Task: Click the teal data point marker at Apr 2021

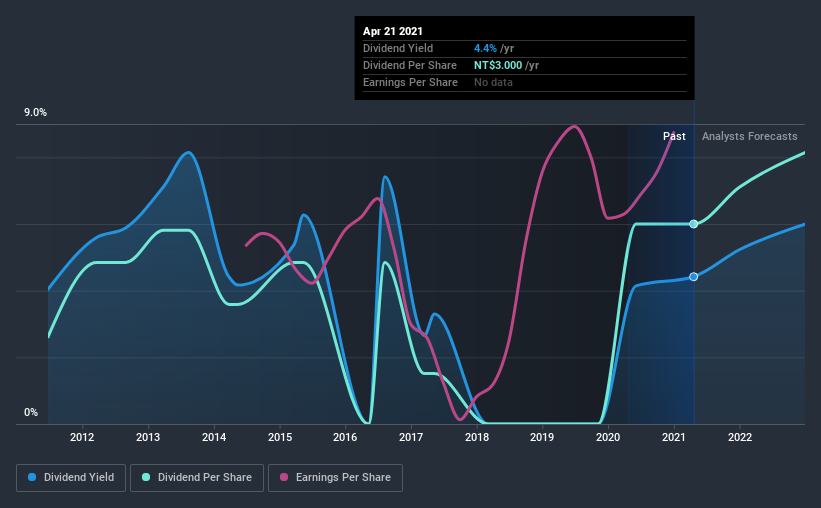Action: click(693, 224)
